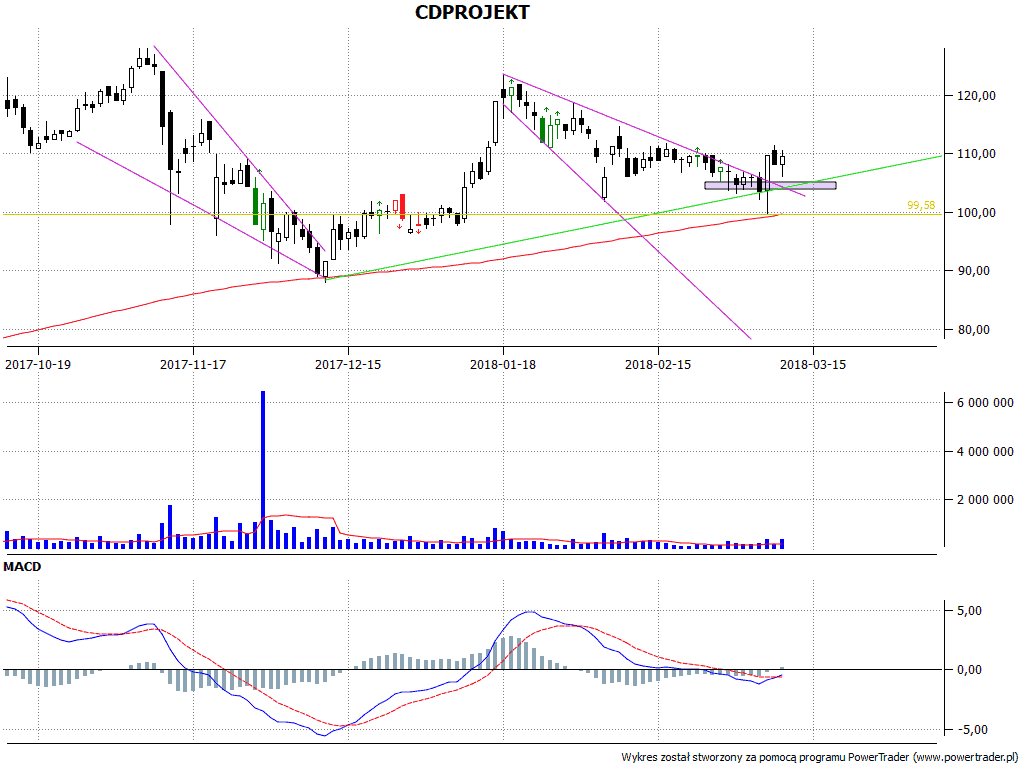Screen dimensions: 1024x768
Task: Click the 80,00 price axis label
Action: 974,329
